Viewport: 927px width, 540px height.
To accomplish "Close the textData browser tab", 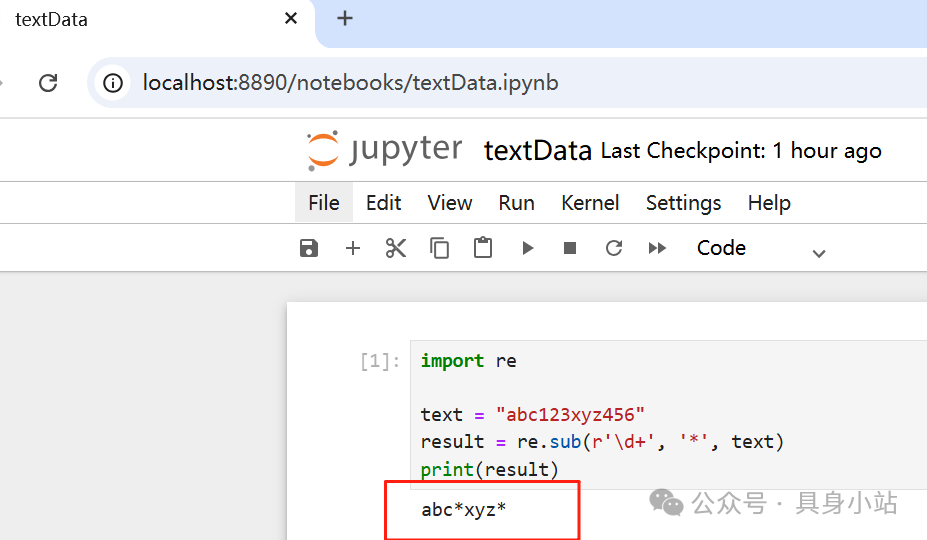I will click(x=290, y=18).
